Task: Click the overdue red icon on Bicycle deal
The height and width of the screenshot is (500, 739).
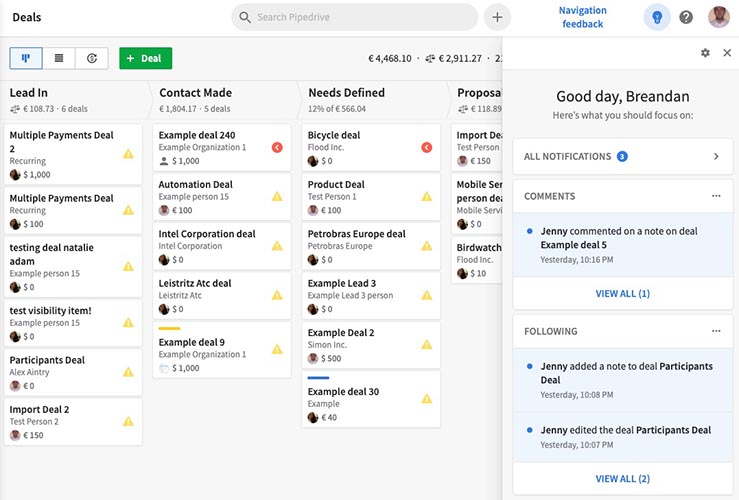Action: [427, 148]
